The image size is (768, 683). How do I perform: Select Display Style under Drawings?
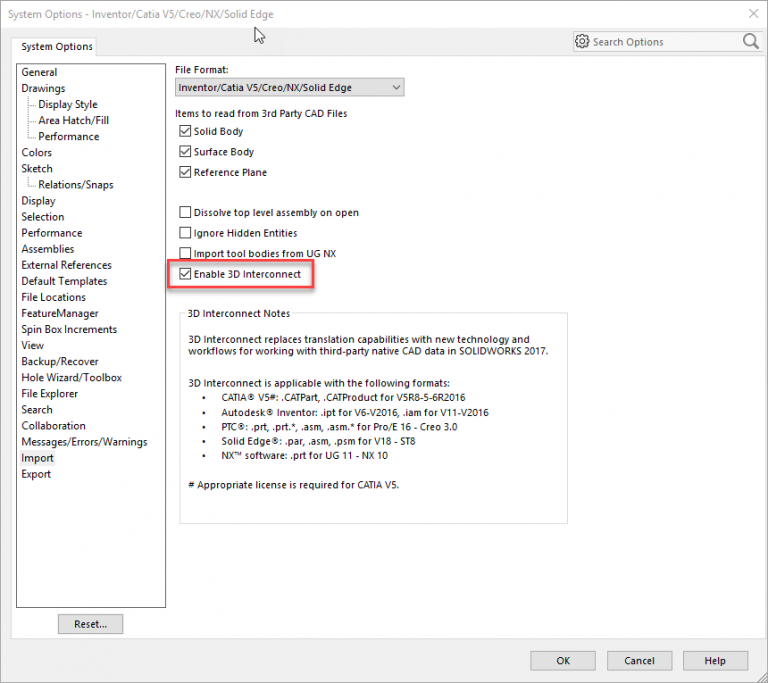[68, 104]
